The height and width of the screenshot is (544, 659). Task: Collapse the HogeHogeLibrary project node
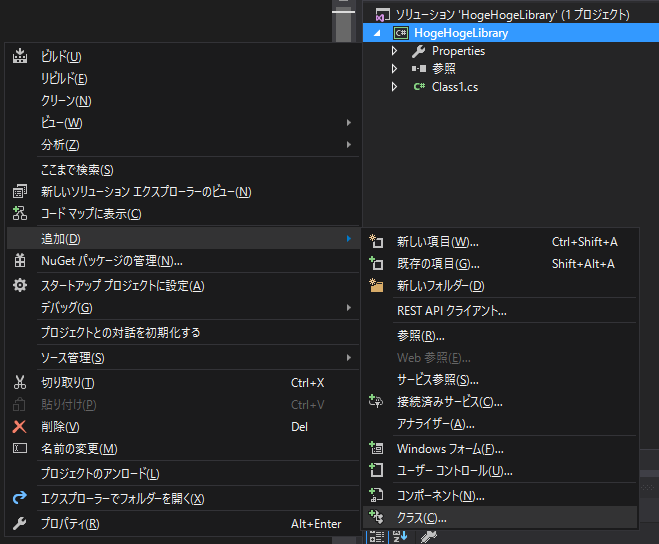coord(377,33)
